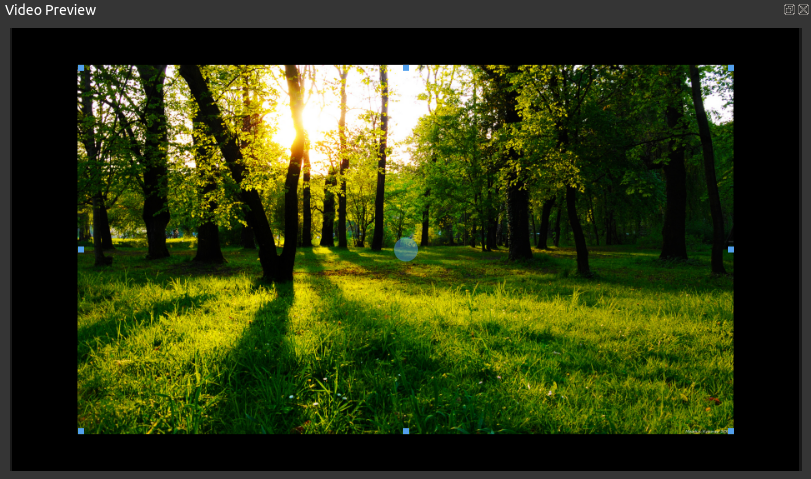
Task: Click the bottom-left corner resize handle
Action: click(x=81, y=431)
